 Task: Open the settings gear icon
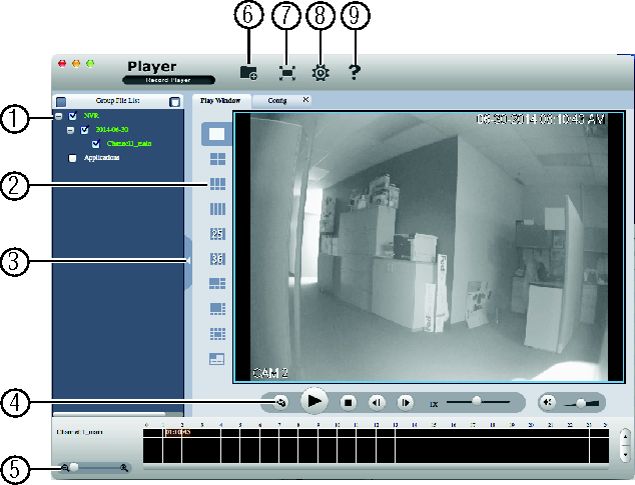(x=320, y=73)
